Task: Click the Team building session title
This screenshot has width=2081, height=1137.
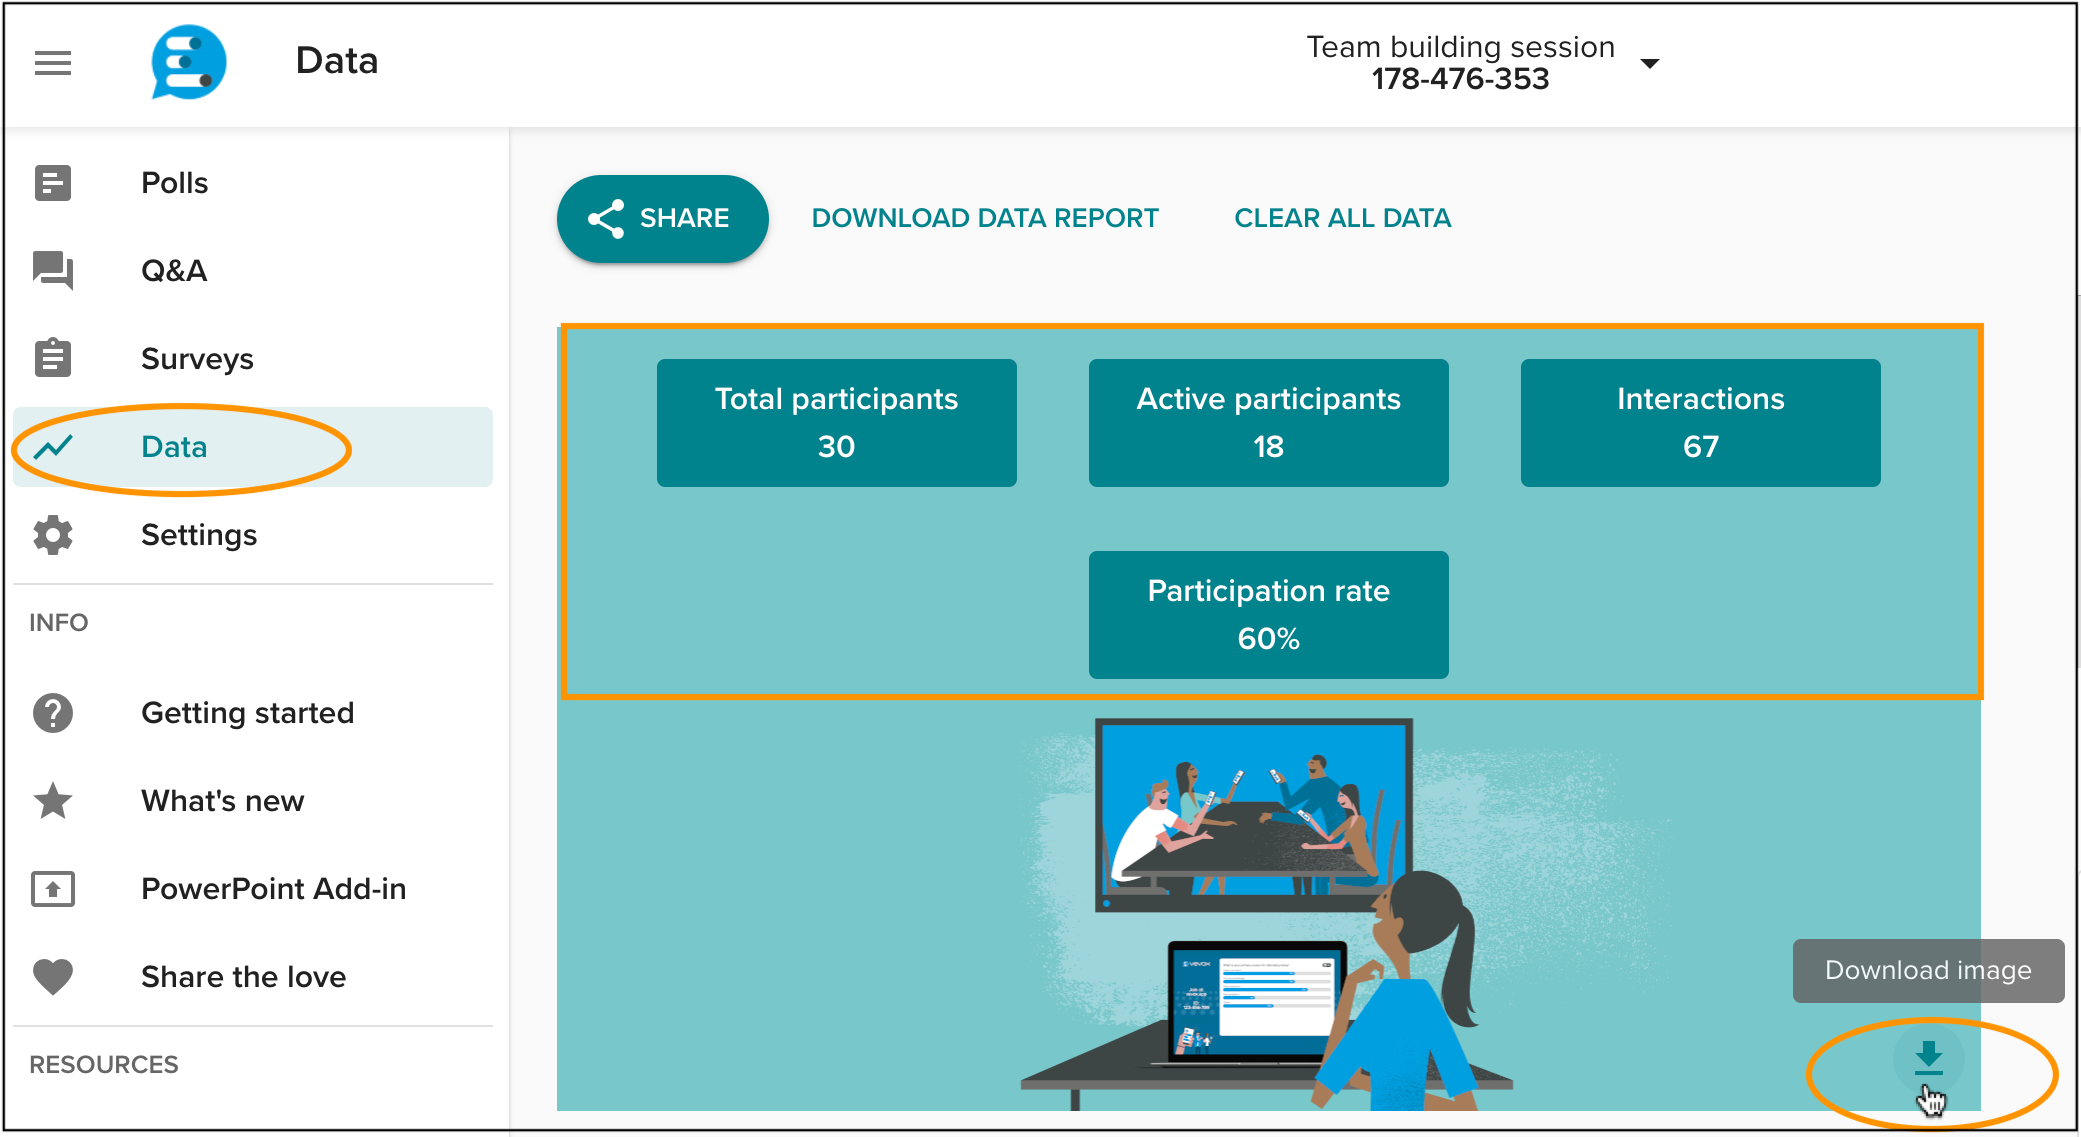Action: (x=1460, y=47)
